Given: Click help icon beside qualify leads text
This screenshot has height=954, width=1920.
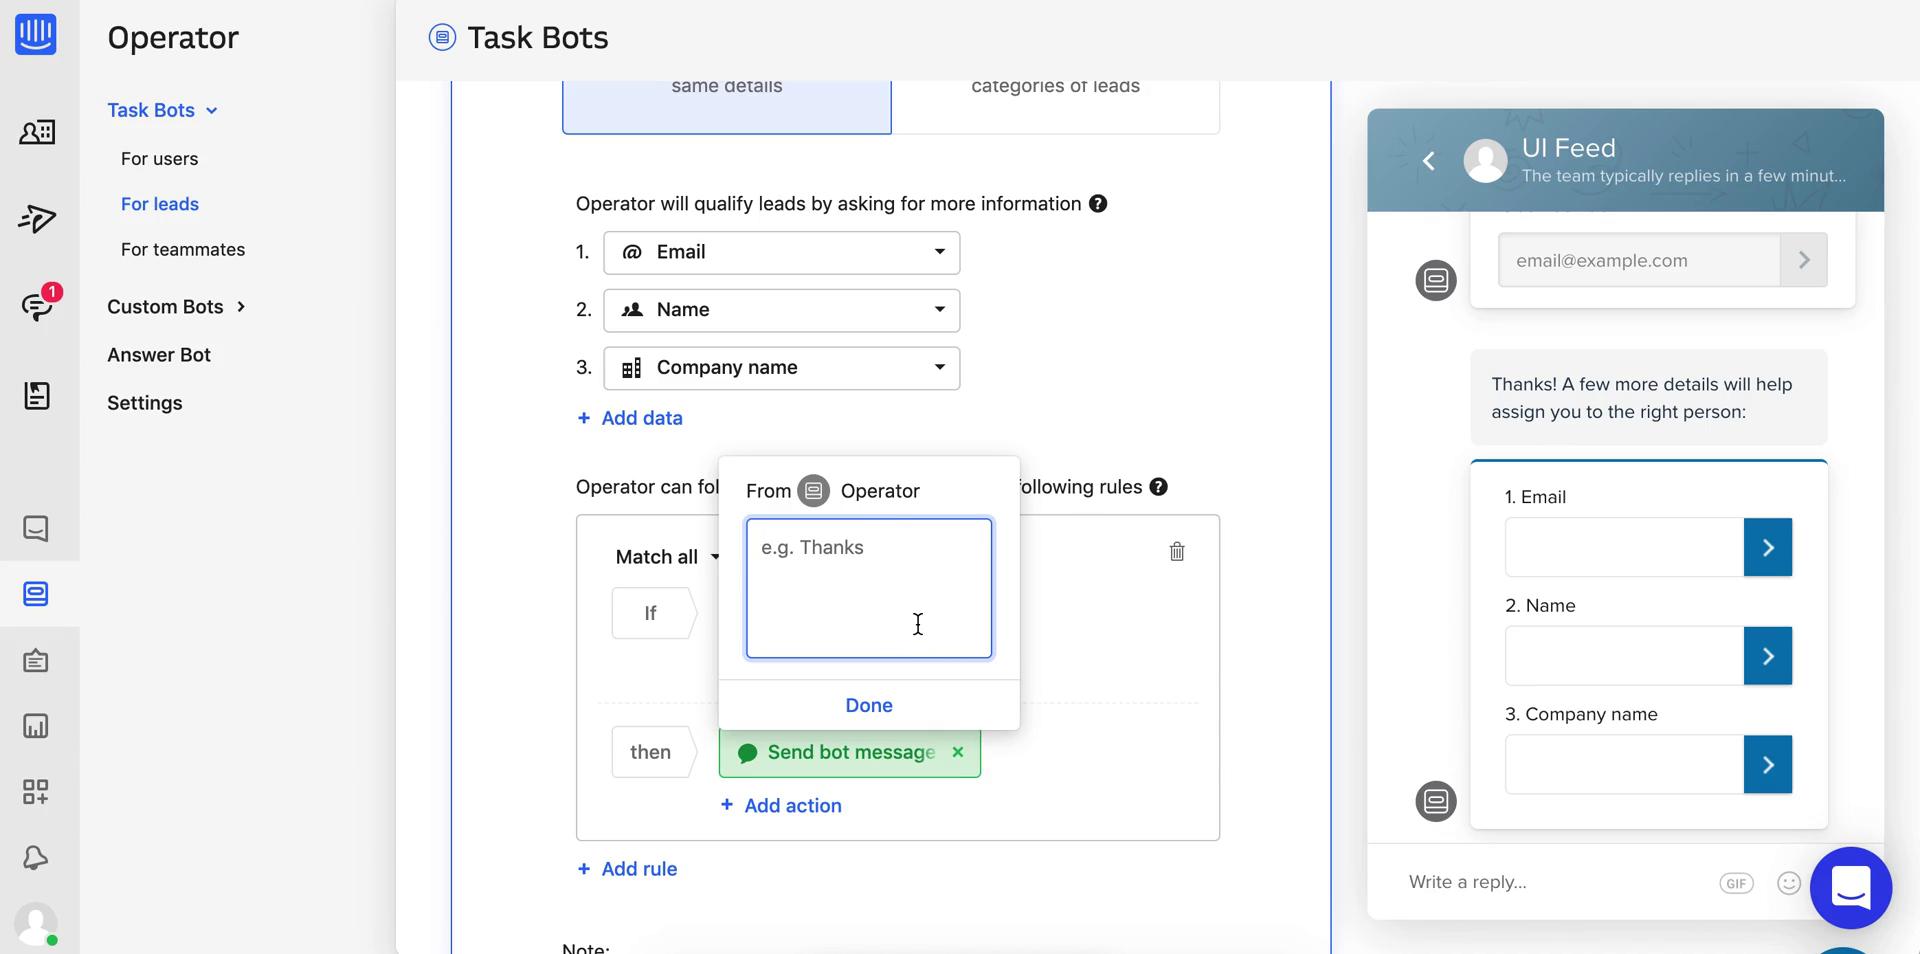Looking at the screenshot, I should click(x=1098, y=204).
